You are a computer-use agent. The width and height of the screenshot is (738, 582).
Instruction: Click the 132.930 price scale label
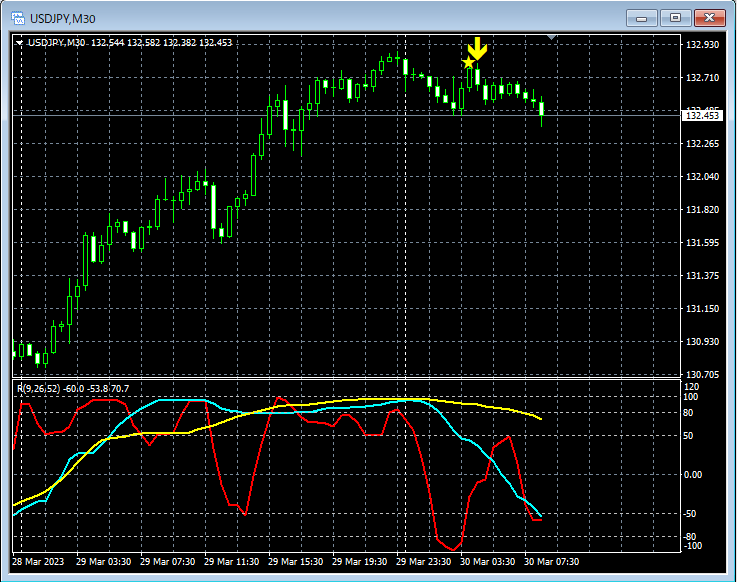(702, 45)
